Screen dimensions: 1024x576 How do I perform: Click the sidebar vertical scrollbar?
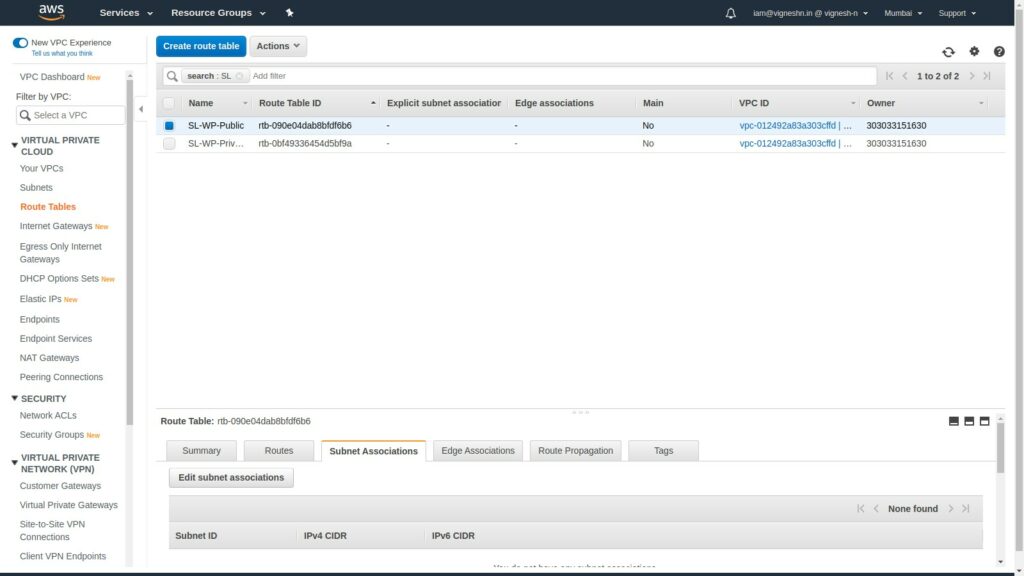pos(129,251)
